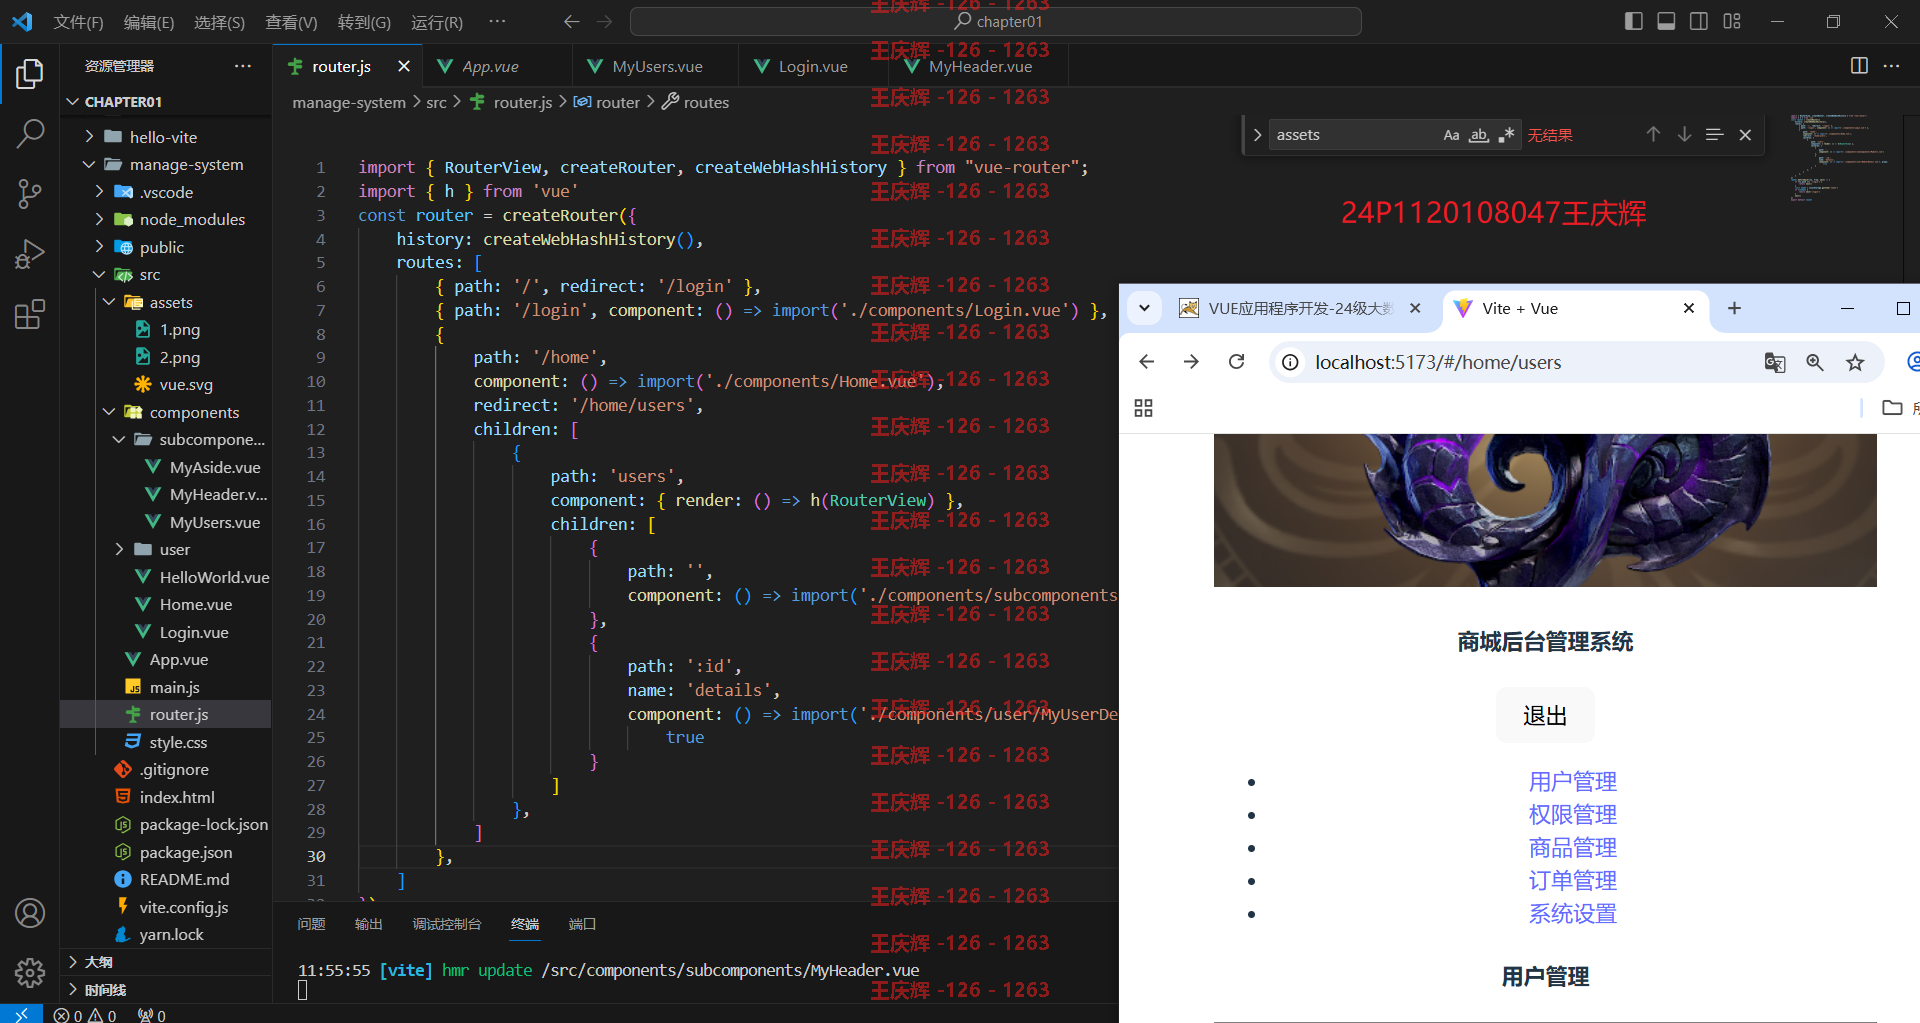The width and height of the screenshot is (1920, 1023).
Task: Switch to 问题 panel tab
Action: 311,924
